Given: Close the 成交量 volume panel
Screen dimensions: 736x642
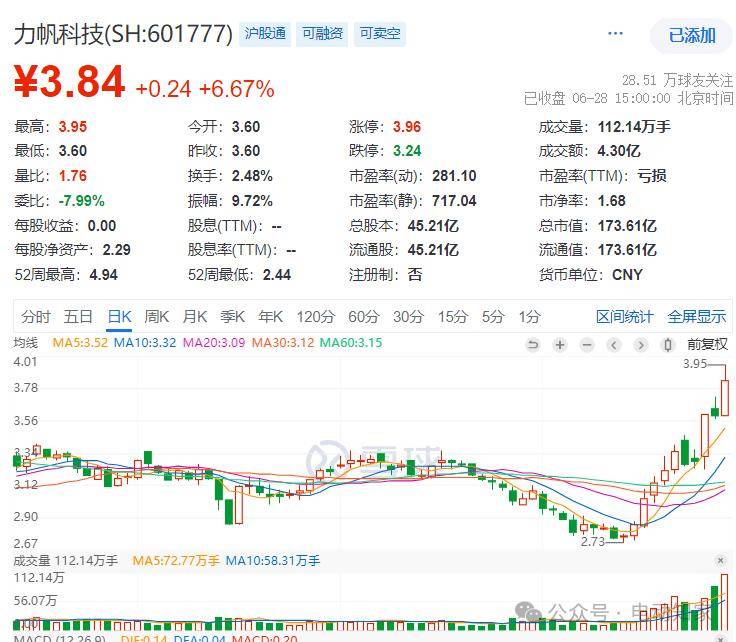Looking at the screenshot, I should pos(721,560).
